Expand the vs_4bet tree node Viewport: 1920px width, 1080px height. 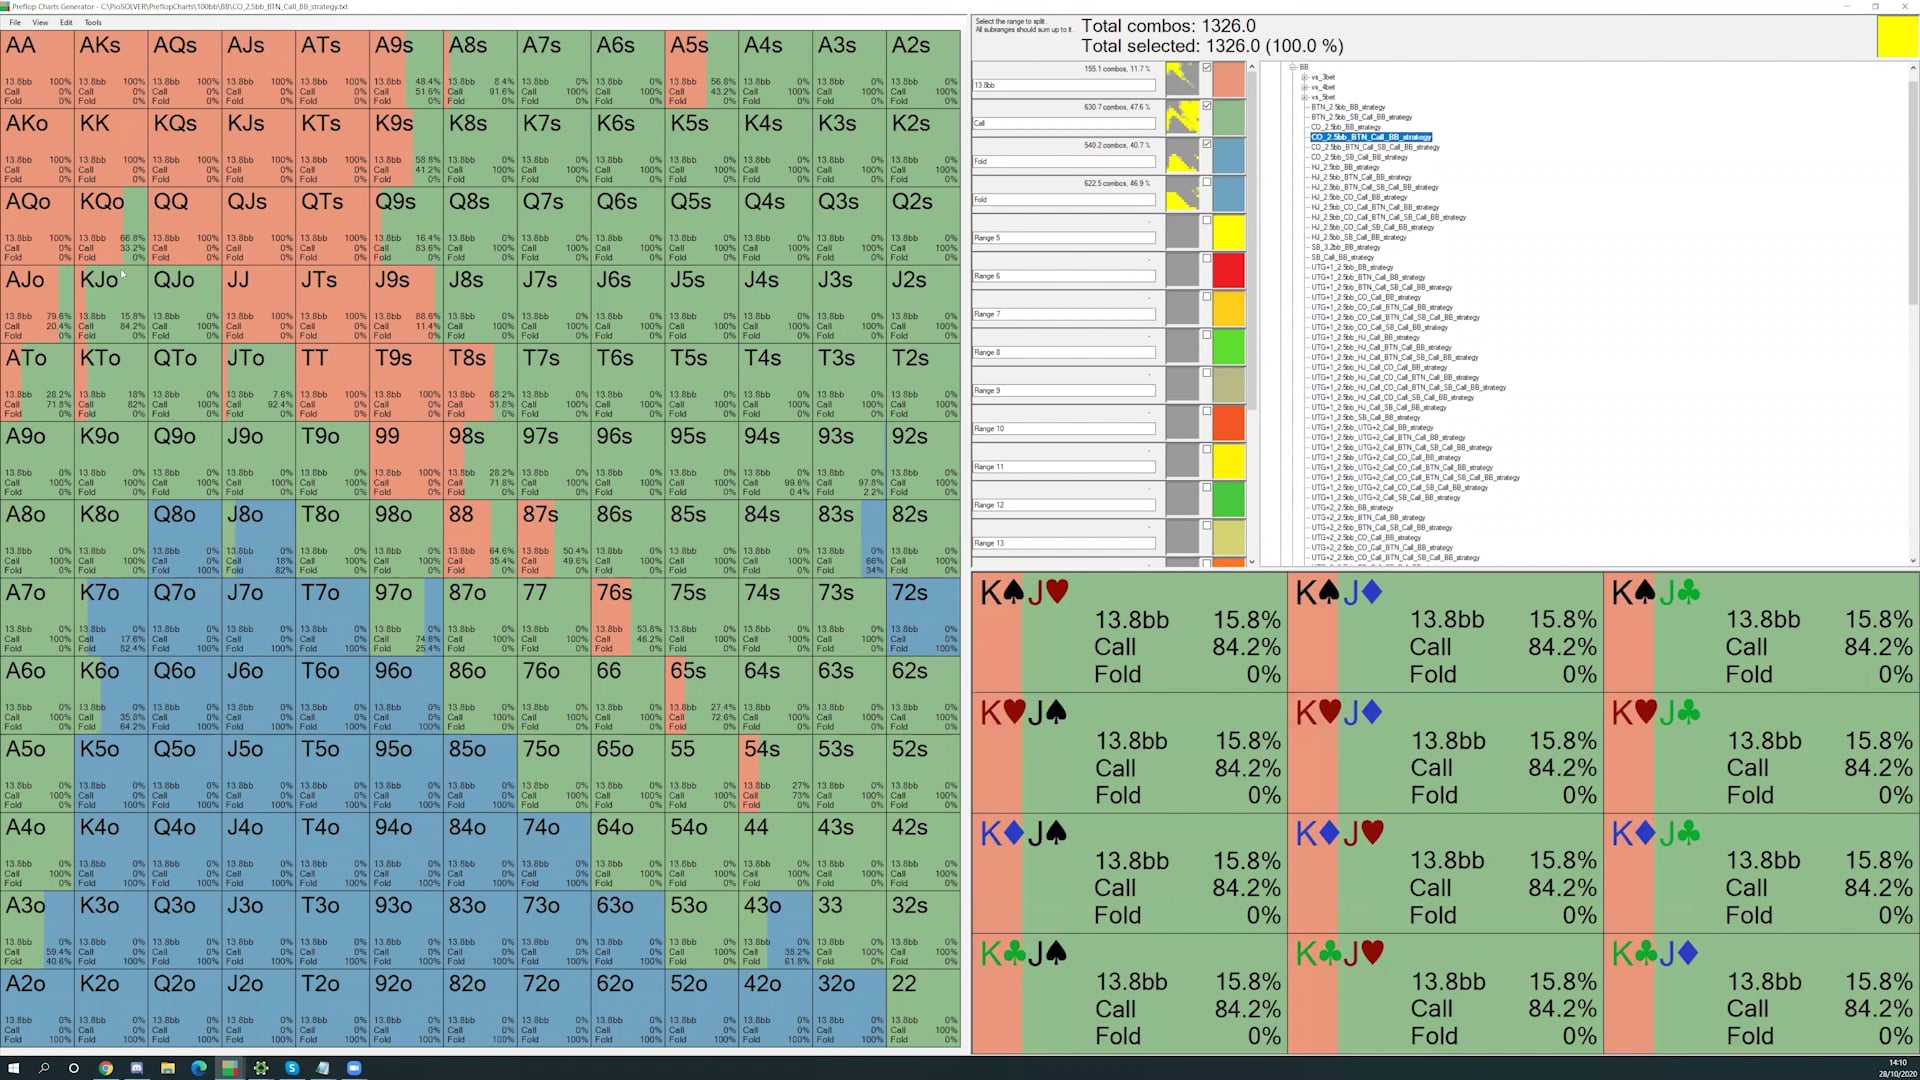pos(1304,87)
